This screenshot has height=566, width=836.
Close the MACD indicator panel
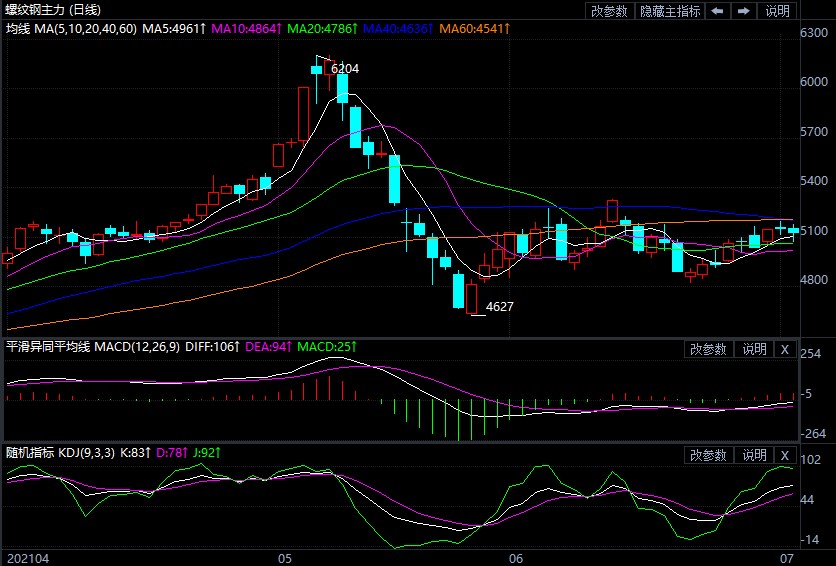click(x=784, y=349)
